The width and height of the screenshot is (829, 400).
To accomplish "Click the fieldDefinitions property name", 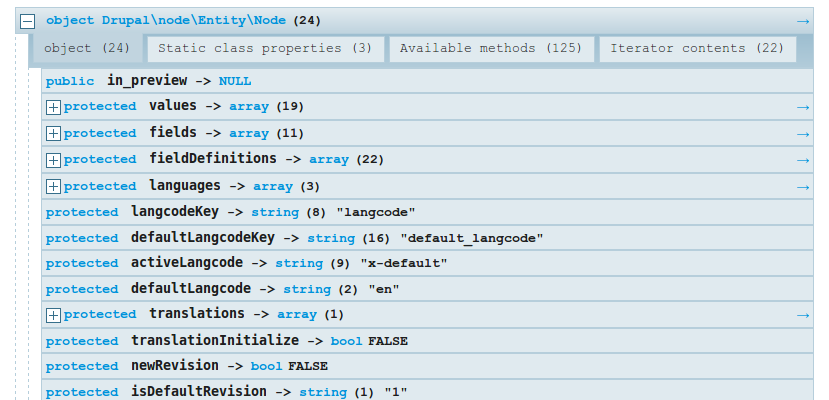I will click(213, 159).
